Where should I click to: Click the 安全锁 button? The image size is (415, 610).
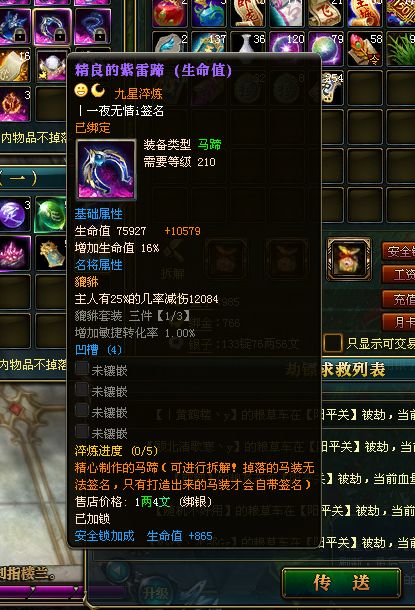tap(398, 251)
